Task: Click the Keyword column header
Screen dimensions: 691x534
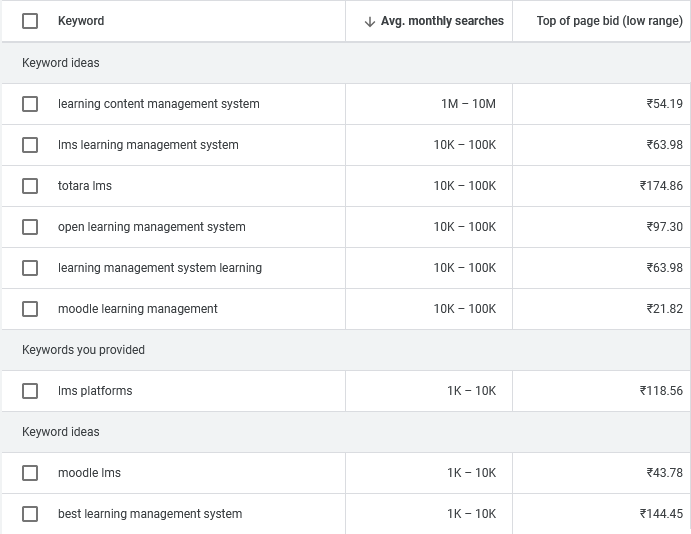Action: 81,21
